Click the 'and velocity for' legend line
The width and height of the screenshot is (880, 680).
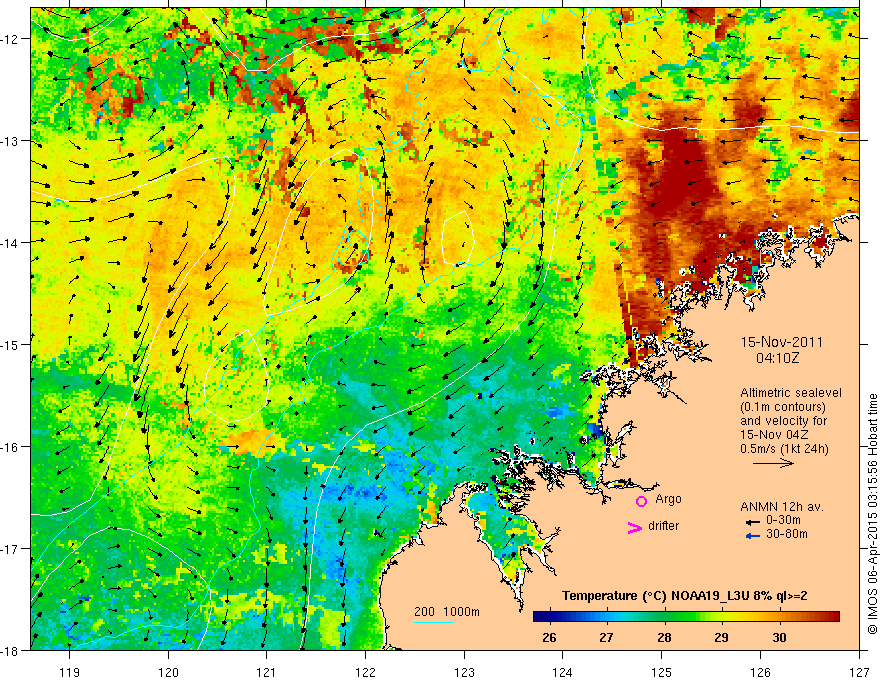[x=783, y=420]
